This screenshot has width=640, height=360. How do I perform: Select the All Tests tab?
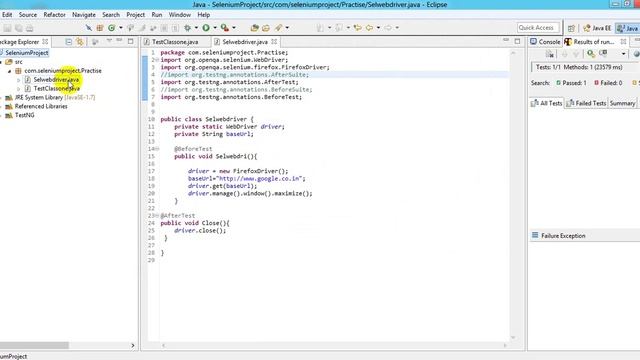[x=547, y=103]
